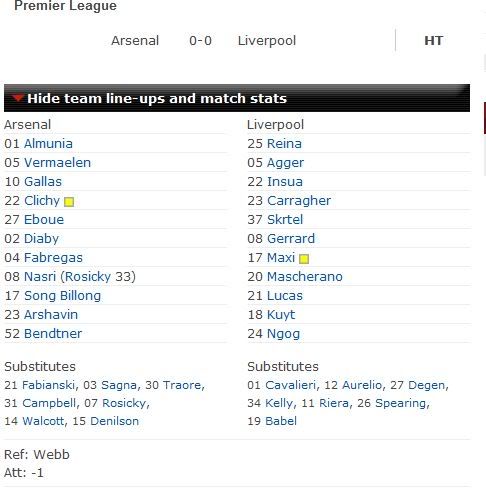Click Clichy's yellow card icon

69,202
